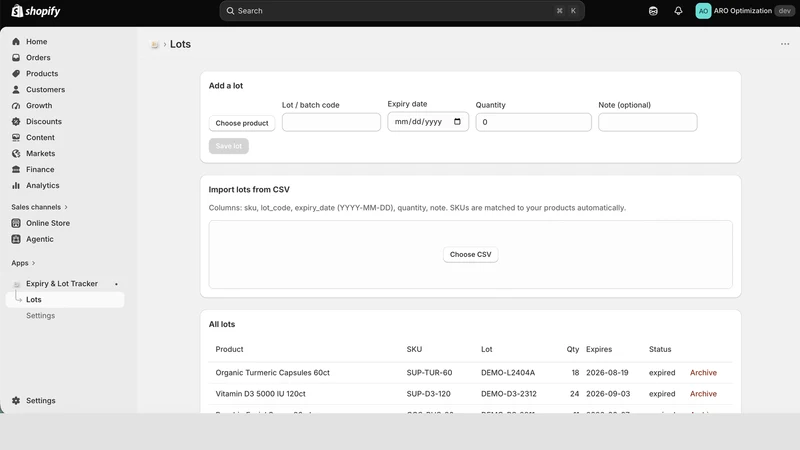
Task: Open the Growth gauge icon
Action: (16, 106)
